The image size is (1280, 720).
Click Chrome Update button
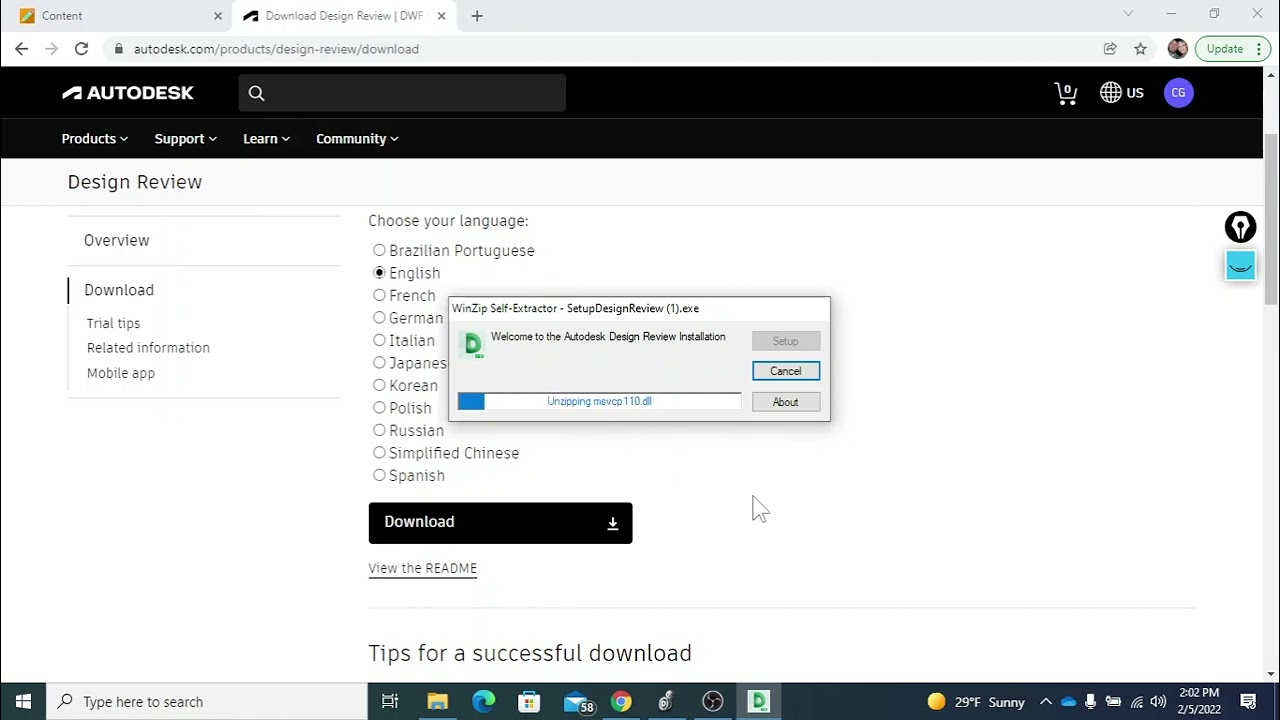click(x=1231, y=49)
